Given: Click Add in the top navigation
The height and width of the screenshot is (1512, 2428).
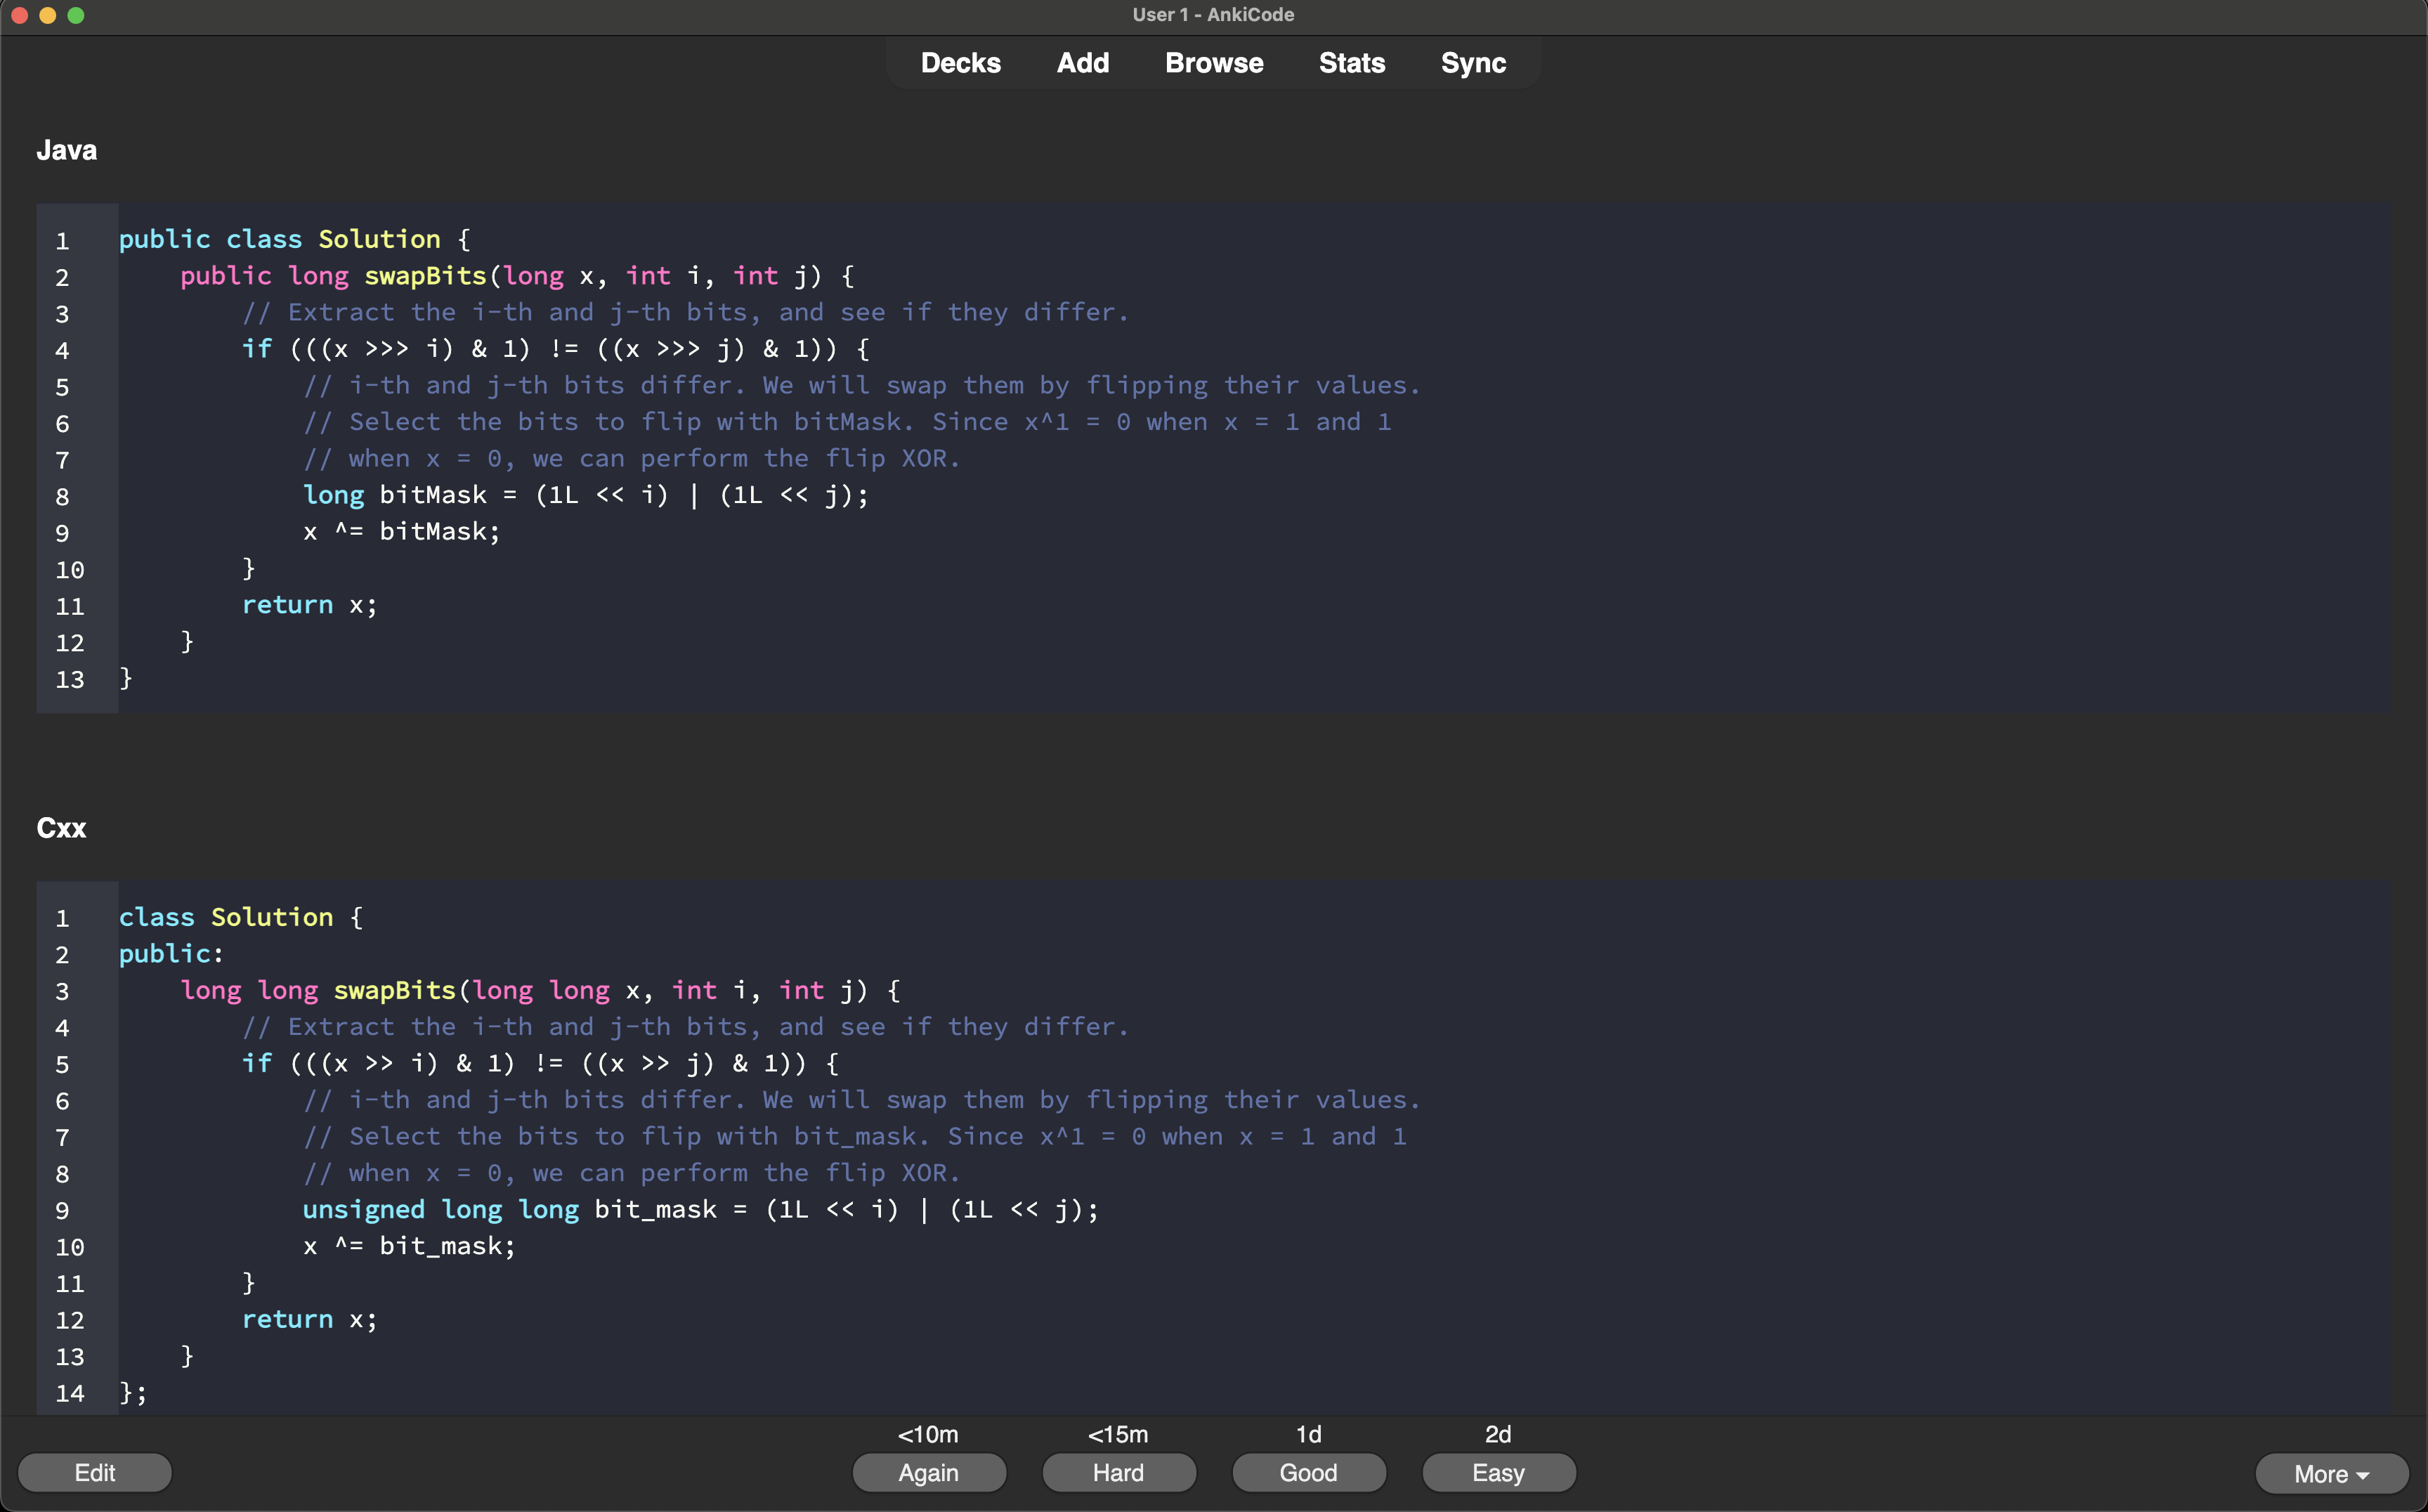Looking at the screenshot, I should tap(1083, 63).
